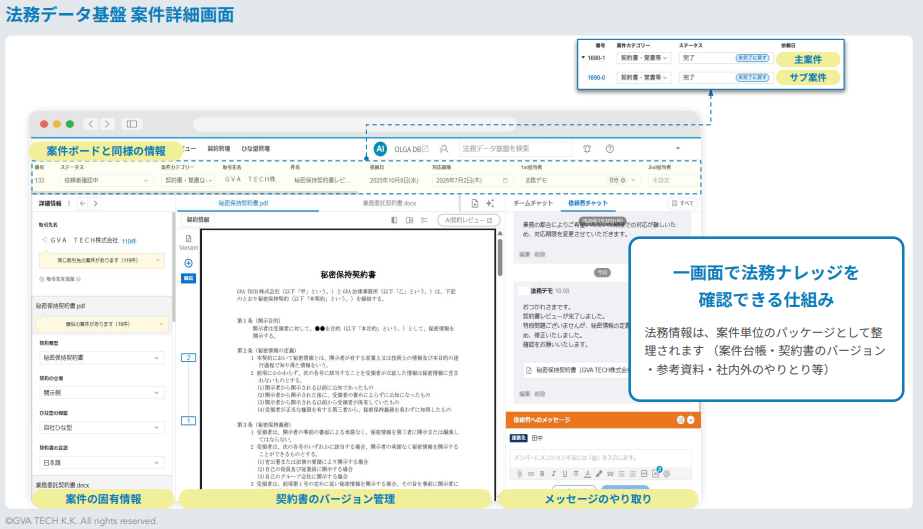Click the document viewer vertical scrollbar
Screen dimensions: 923x529
pyautogui.click(x=500, y=256)
